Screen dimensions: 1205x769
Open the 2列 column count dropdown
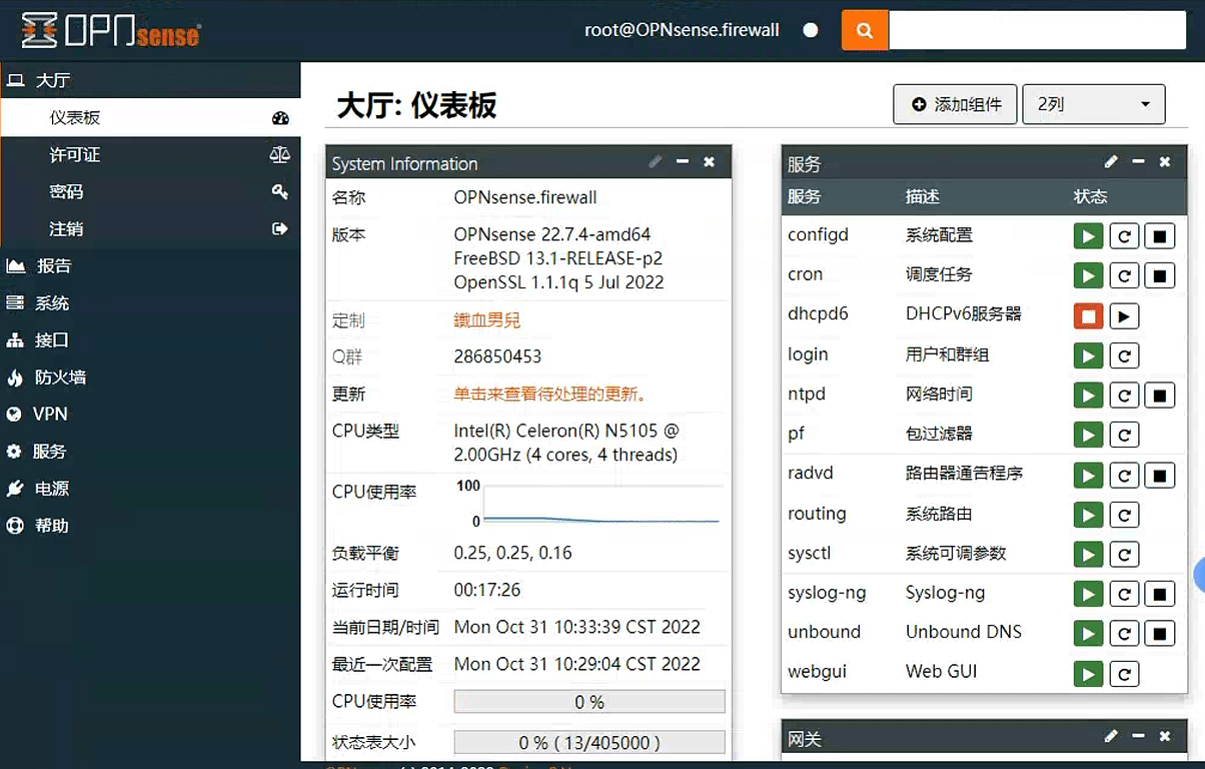(1093, 104)
